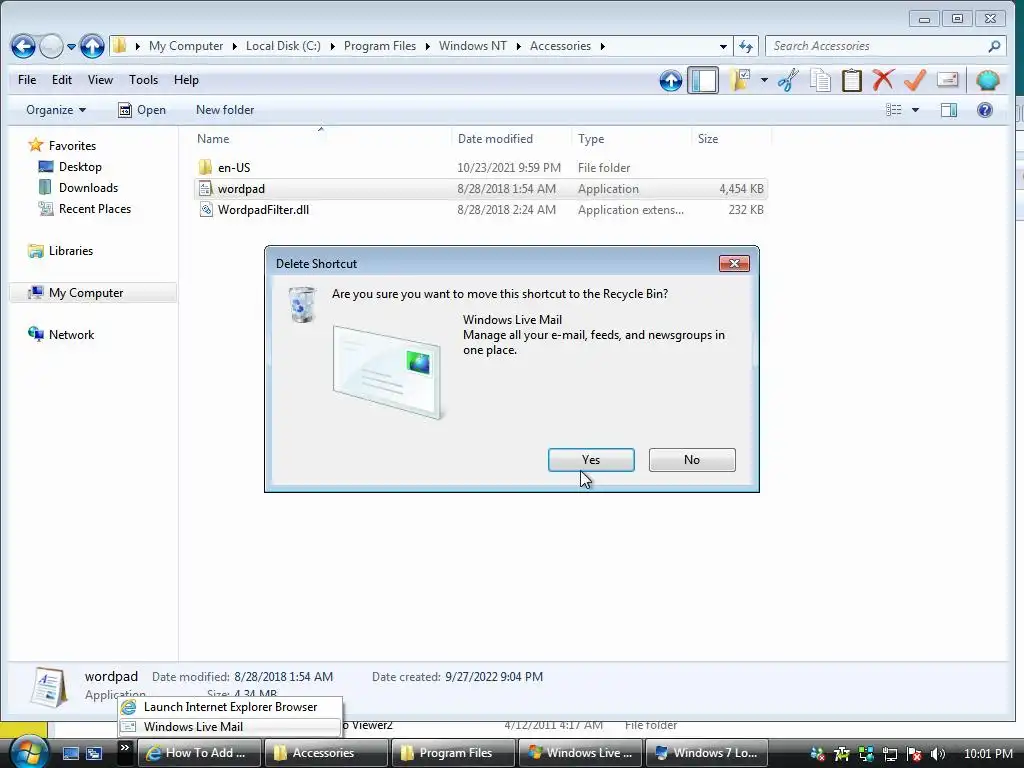Click the change view icon

click(x=893, y=110)
